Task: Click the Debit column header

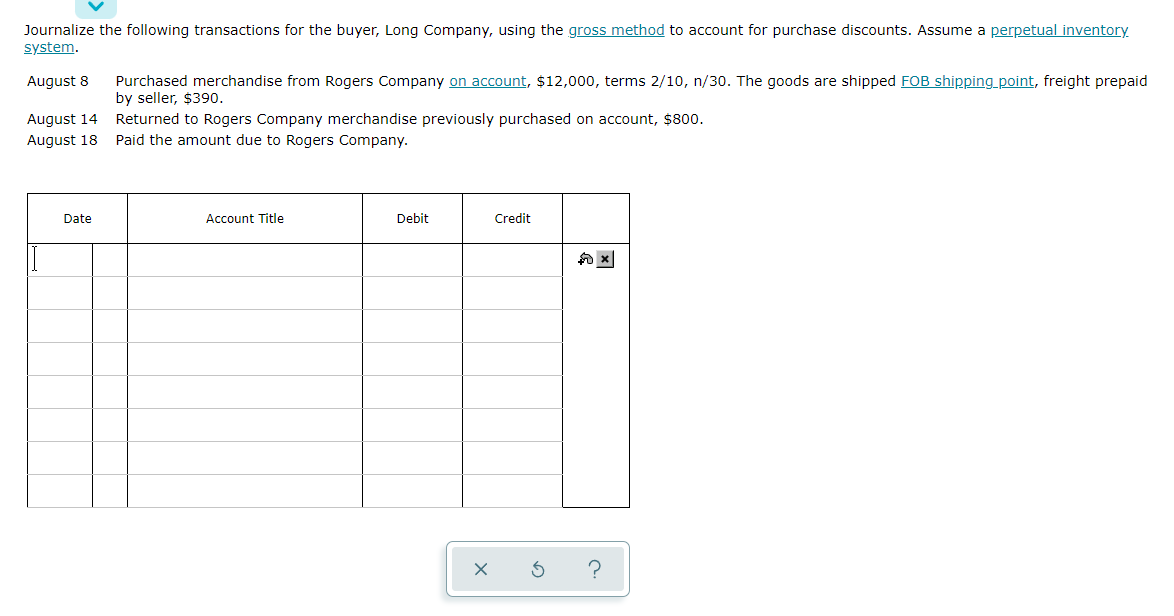Action: [411, 218]
